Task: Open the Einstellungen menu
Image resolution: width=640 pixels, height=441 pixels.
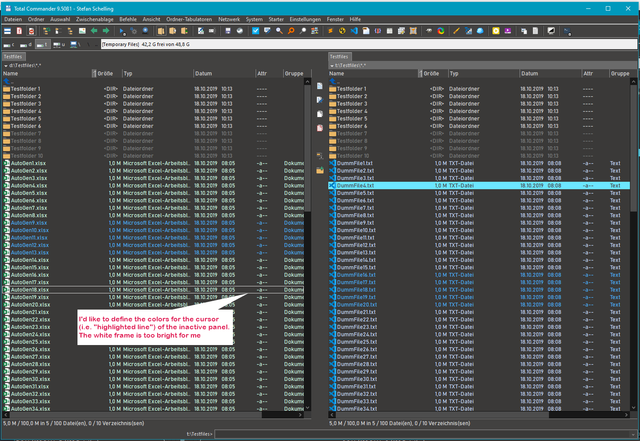Action: [x=305, y=19]
